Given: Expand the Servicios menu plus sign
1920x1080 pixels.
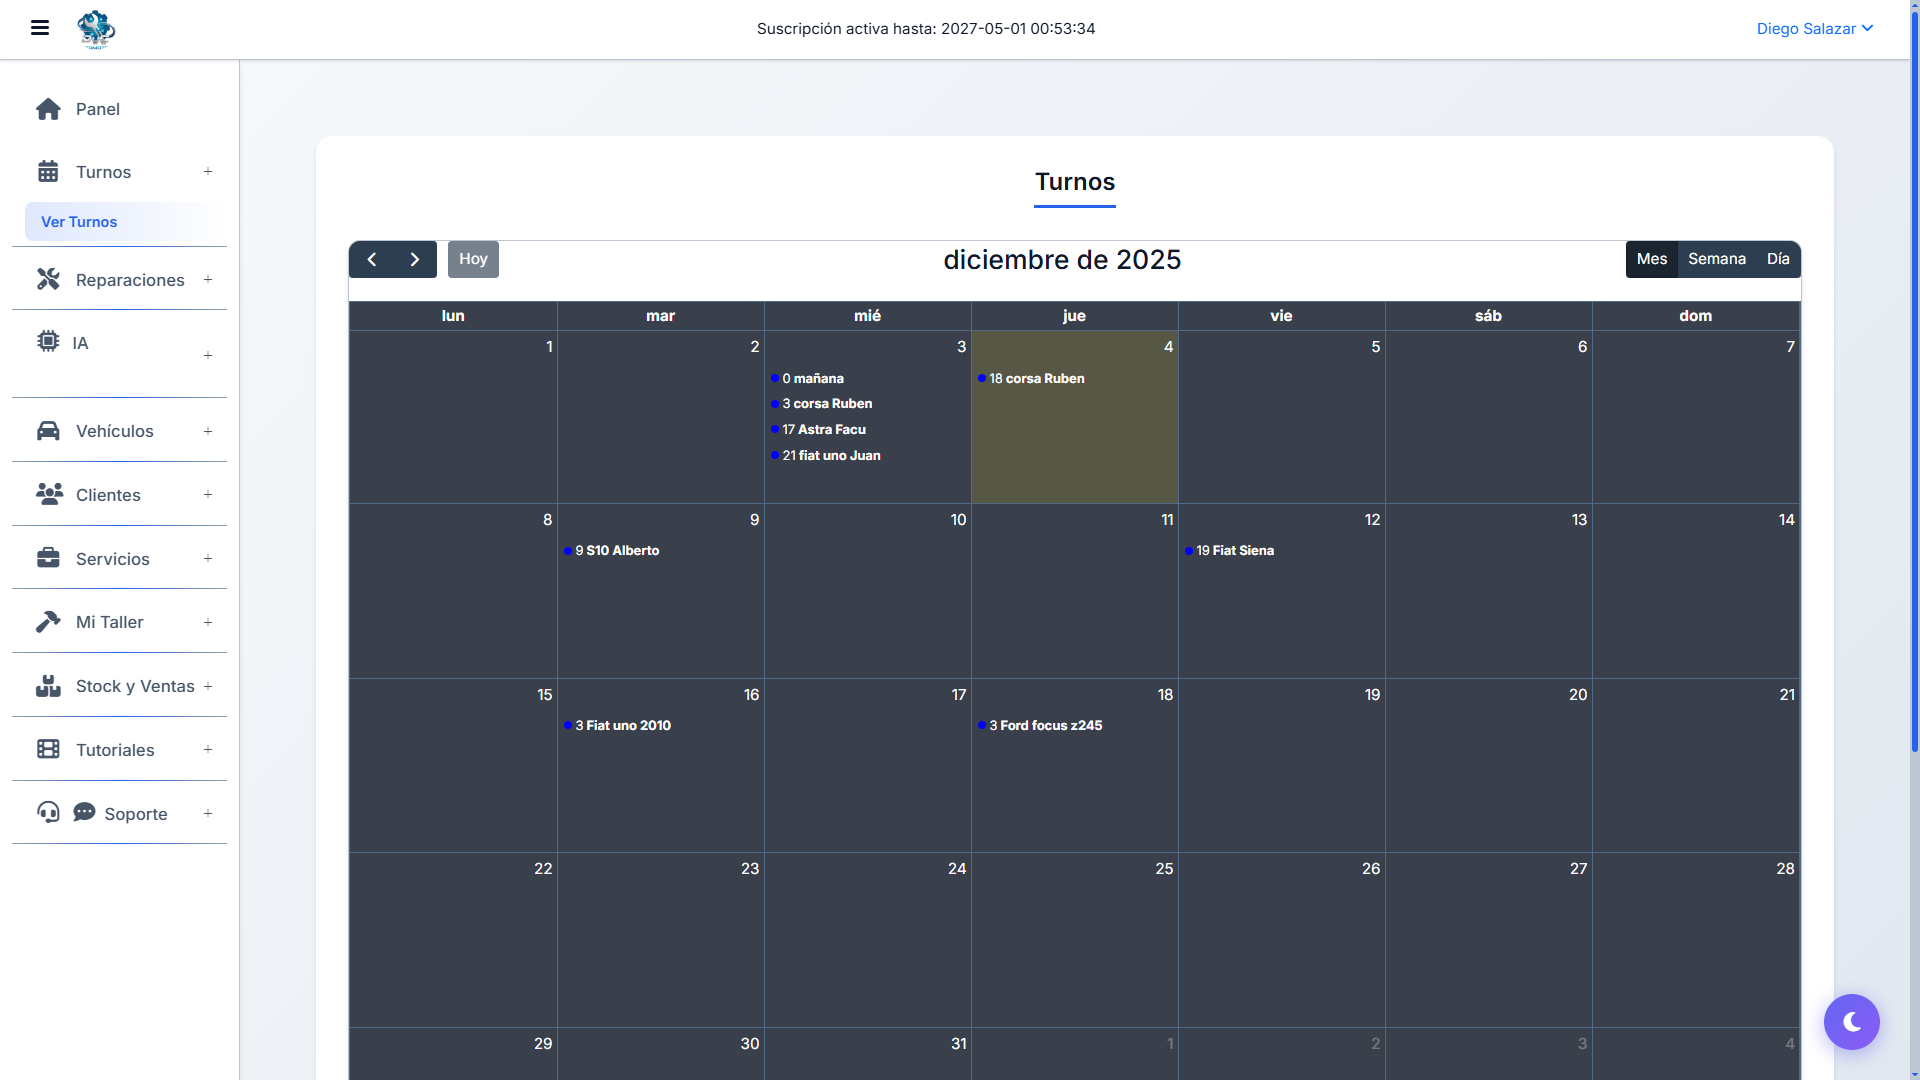Looking at the screenshot, I should point(208,558).
